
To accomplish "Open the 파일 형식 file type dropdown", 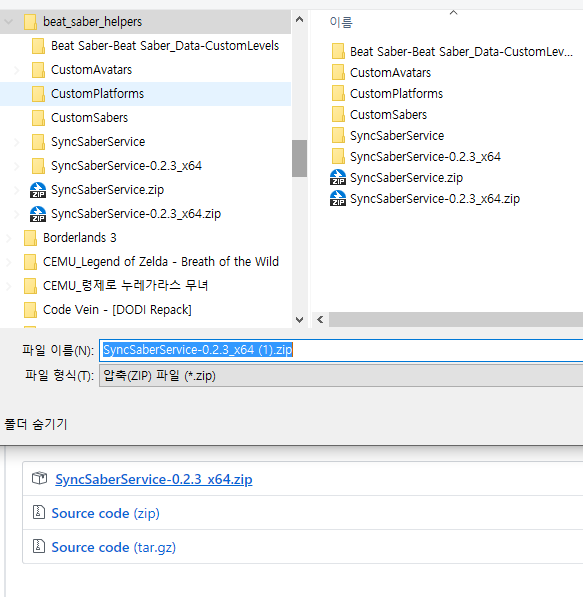I will [341, 376].
